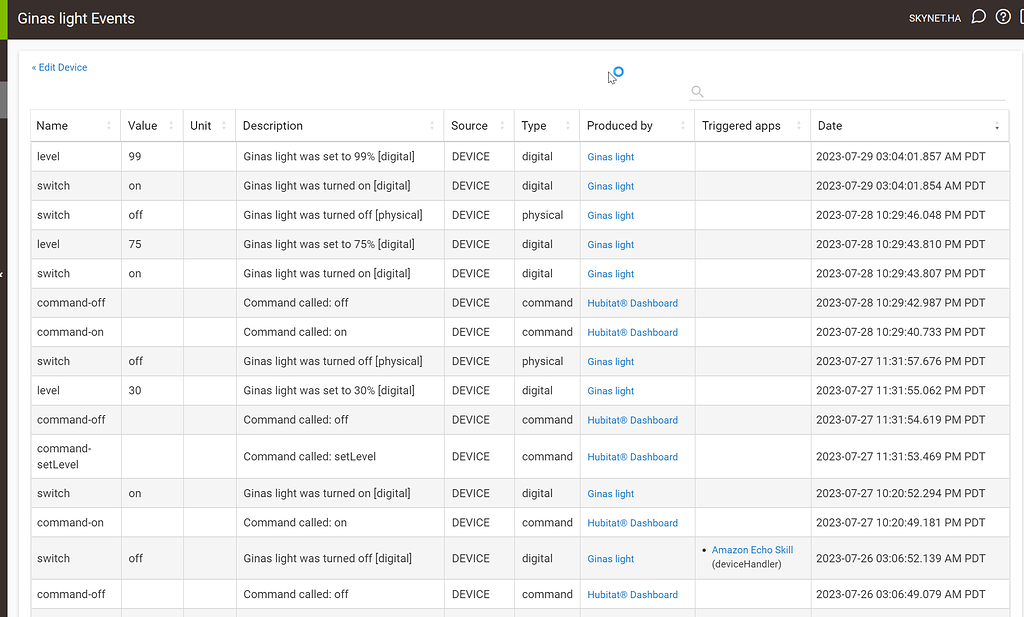The image size is (1024, 617).
Task: Click the search magnifier icon
Action: 697,91
